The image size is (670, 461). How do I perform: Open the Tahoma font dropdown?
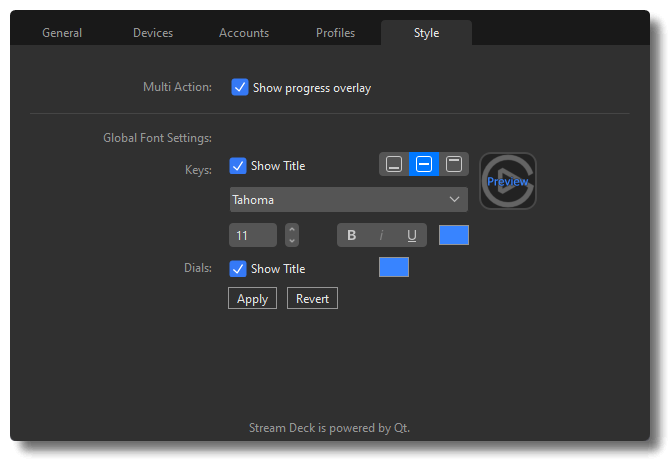349,200
